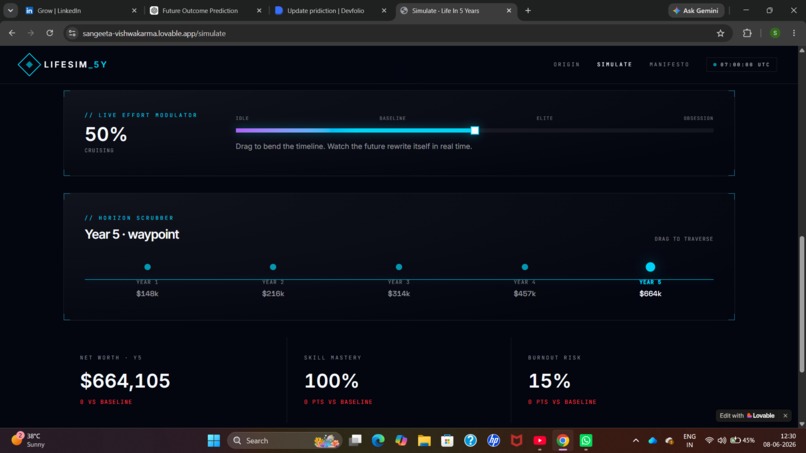806x453 pixels.
Task: Click the $148k value under Year 1
Action: [148, 294]
